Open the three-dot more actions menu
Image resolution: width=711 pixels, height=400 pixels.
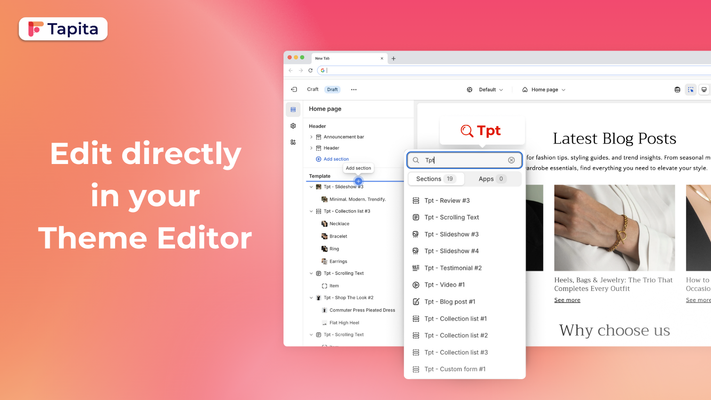[x=353, y=89]
